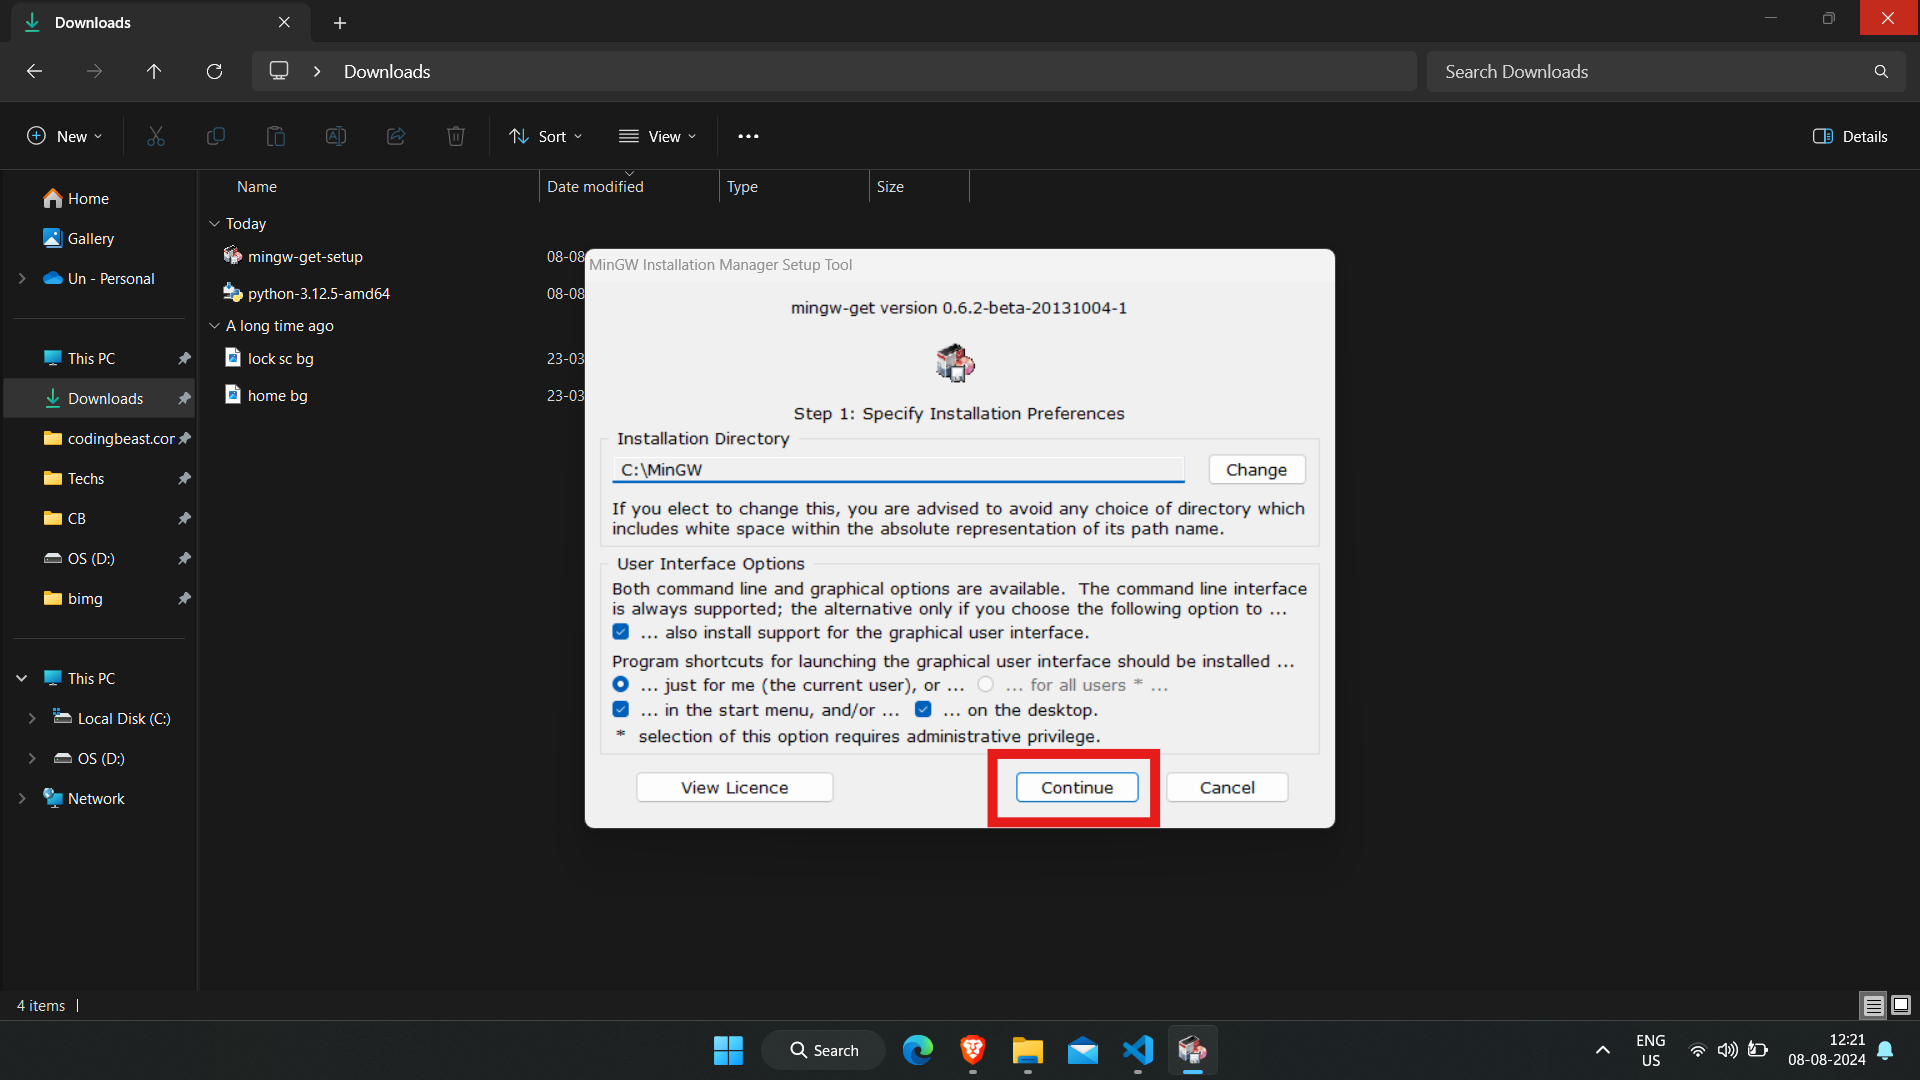Expand Un - Personal OneDrive node
The image size is (1920, 1080).
point(22,278)
